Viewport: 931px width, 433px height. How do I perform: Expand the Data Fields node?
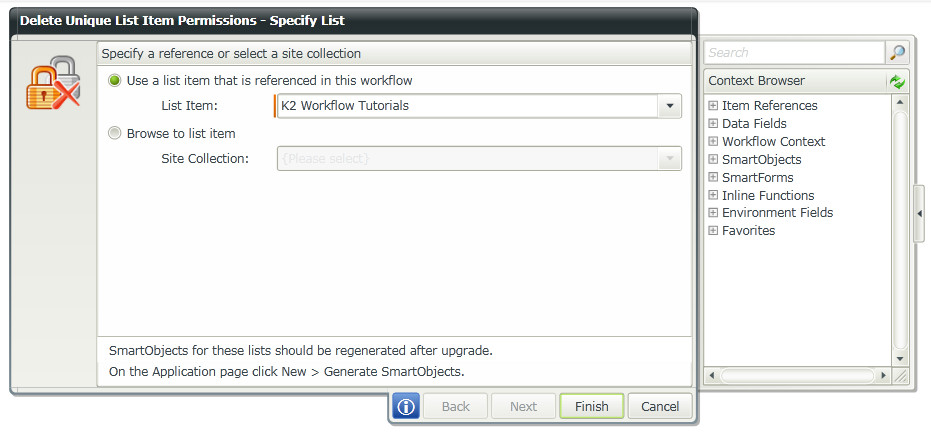pyautogui.click(x=713, y=124)
